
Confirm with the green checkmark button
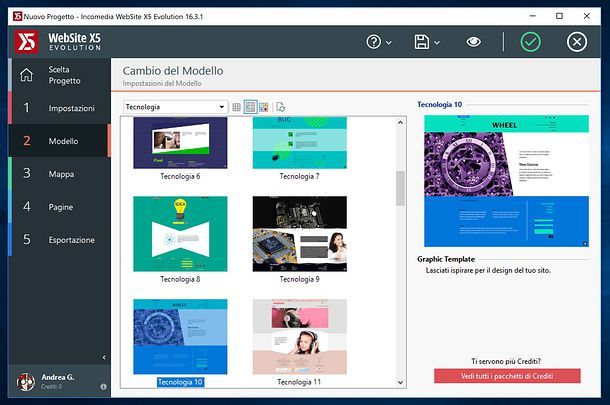click(x=531, y=42)
